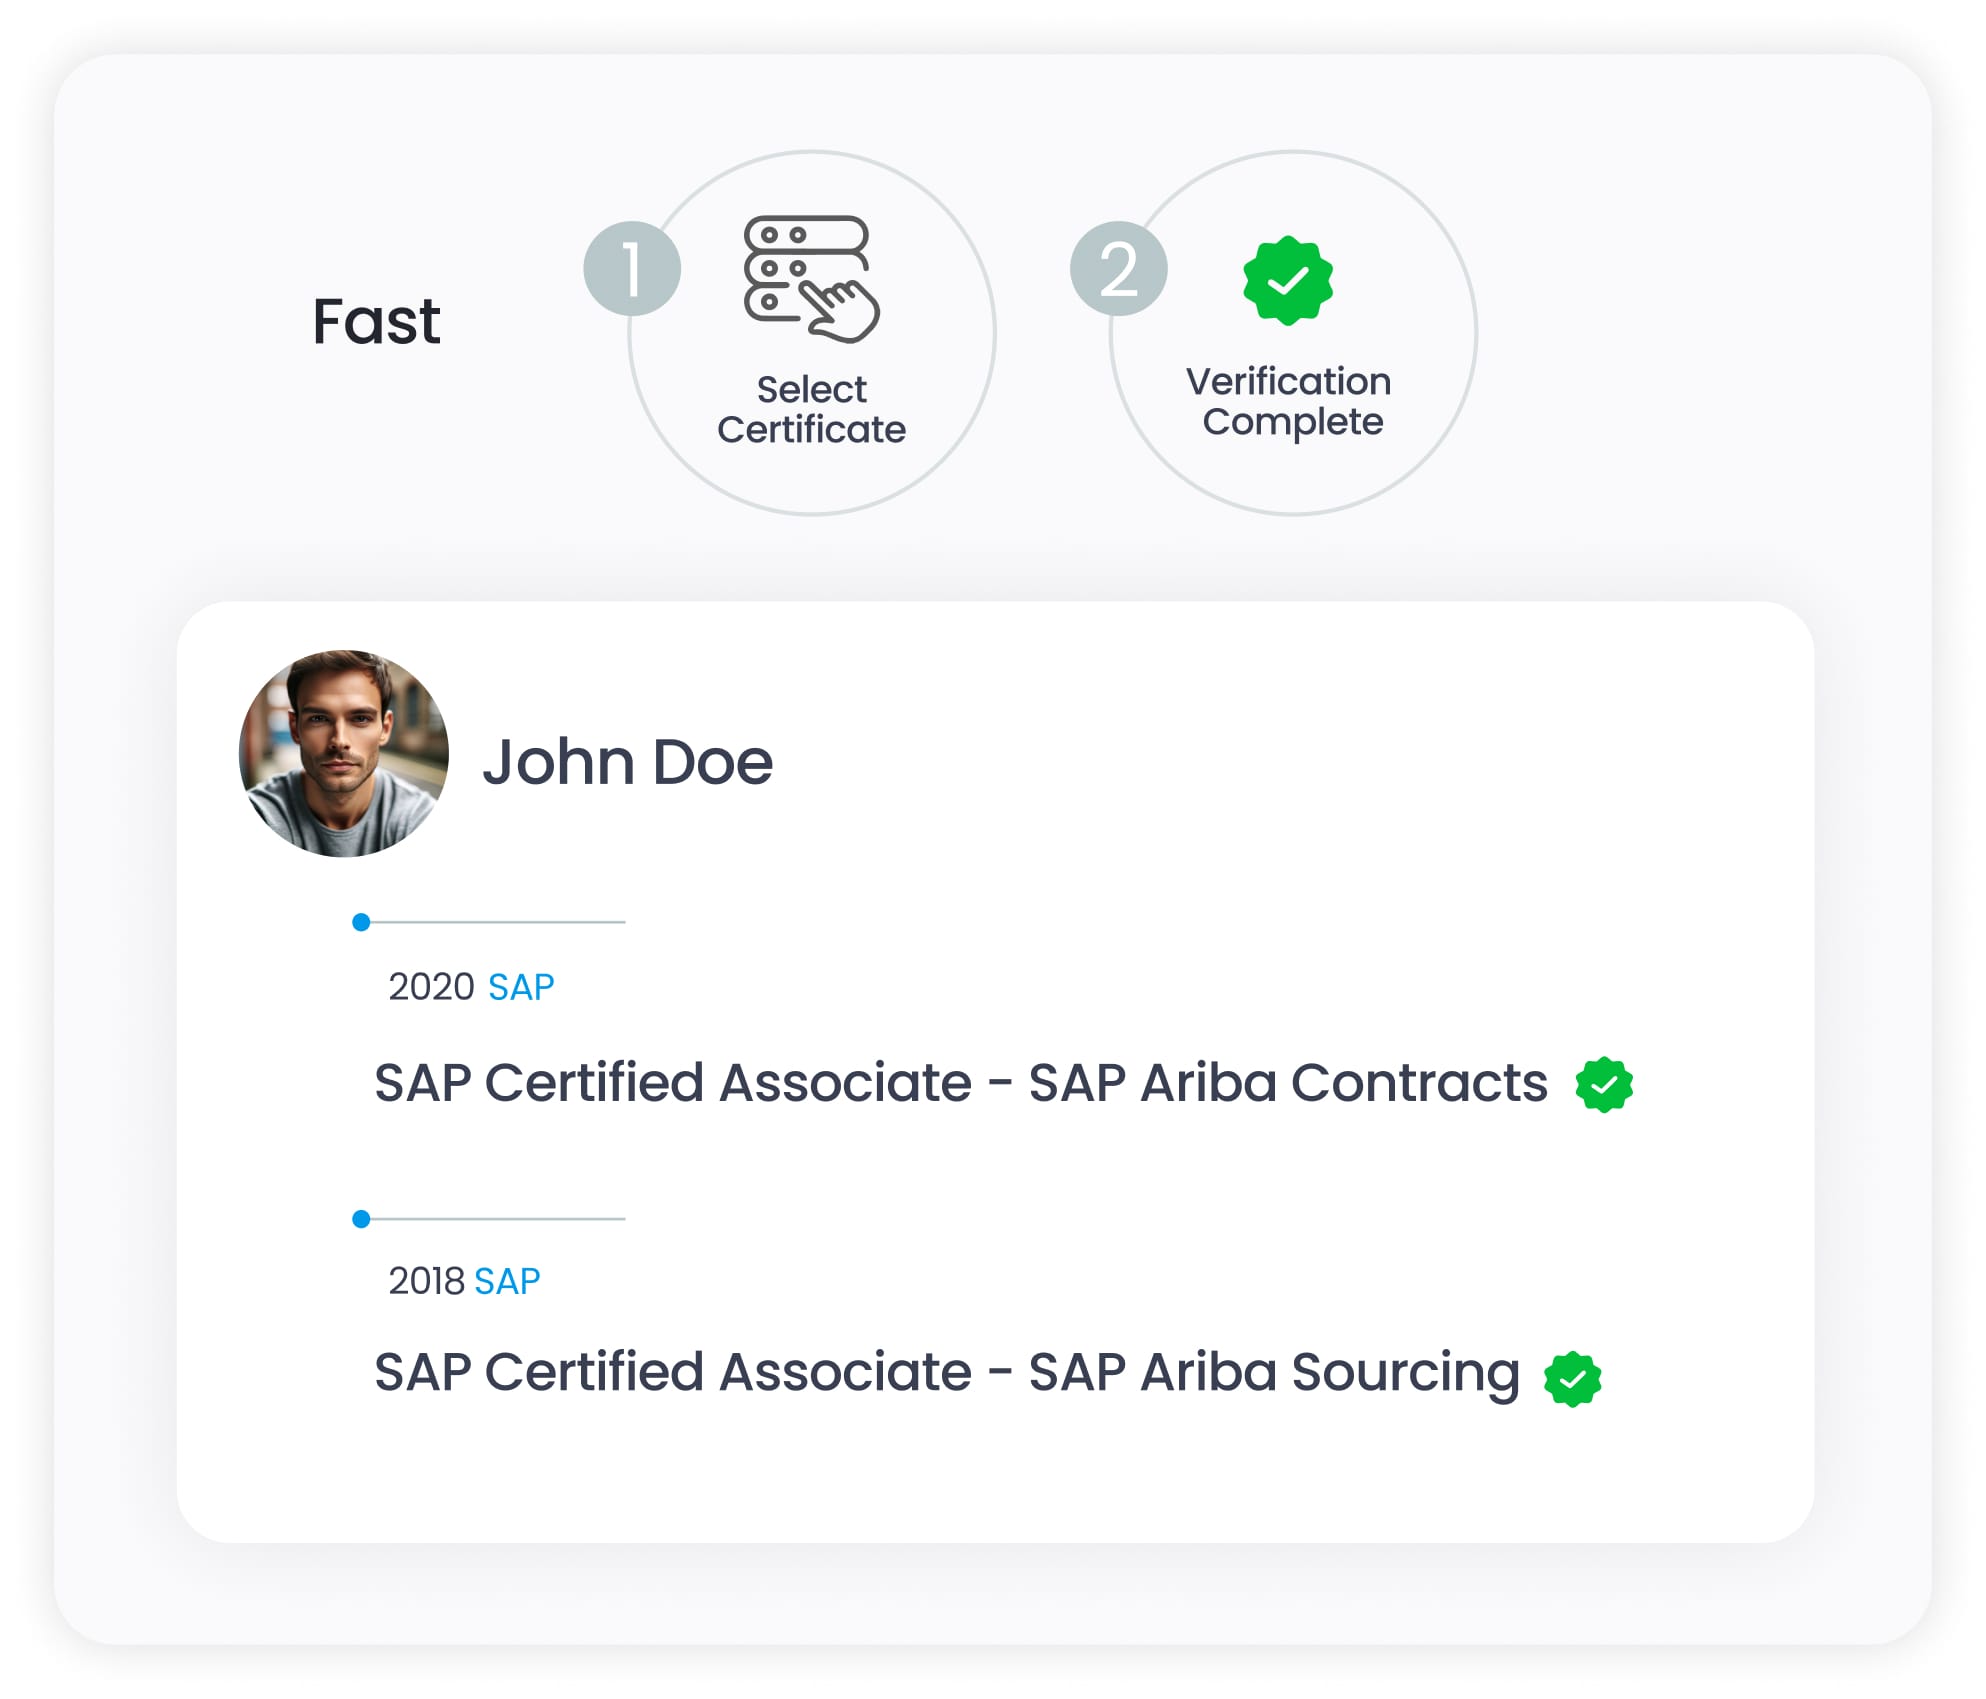Click the 2020 year label
Image resolution: width=1986 pixels, height=1699 pixels.
(431, 988)
